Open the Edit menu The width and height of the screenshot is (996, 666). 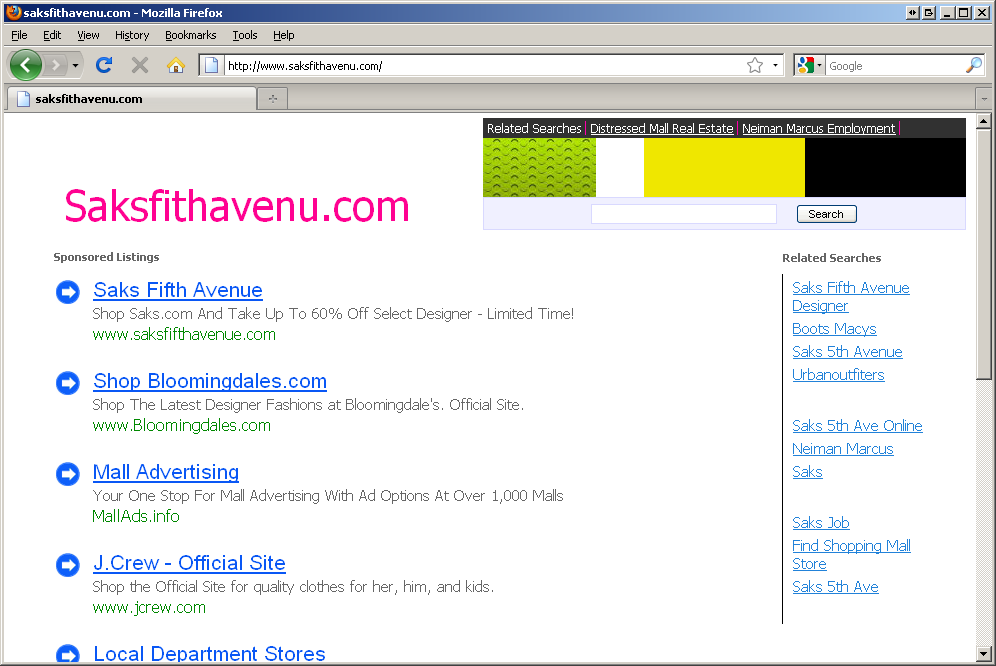pyautogui.click(x=52, y=35)
